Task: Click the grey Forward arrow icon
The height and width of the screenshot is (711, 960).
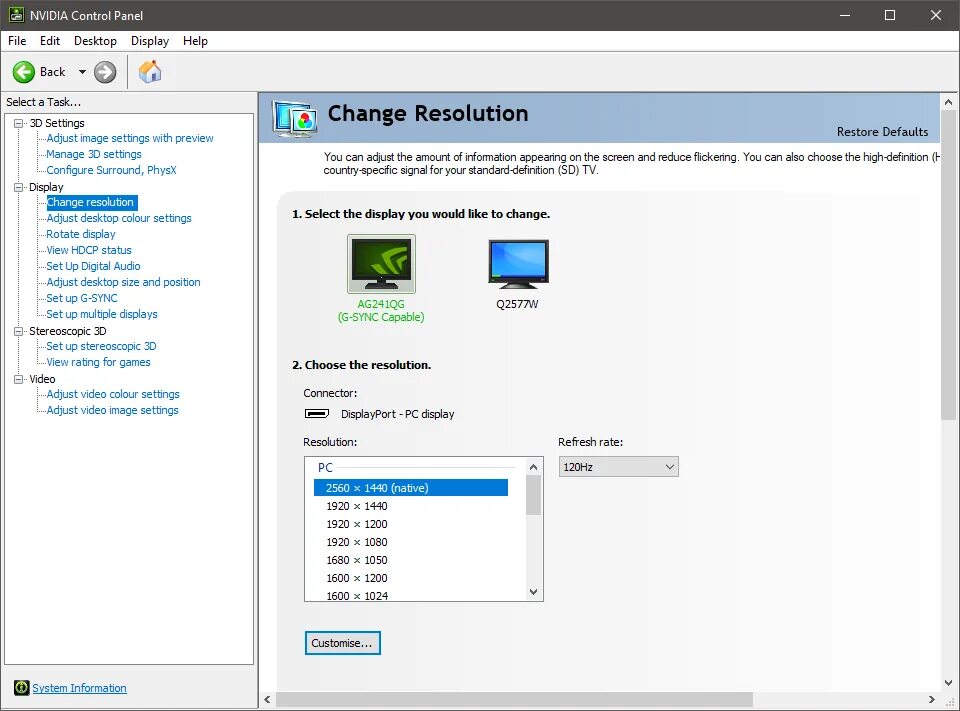Action: [x=105, y=72]
